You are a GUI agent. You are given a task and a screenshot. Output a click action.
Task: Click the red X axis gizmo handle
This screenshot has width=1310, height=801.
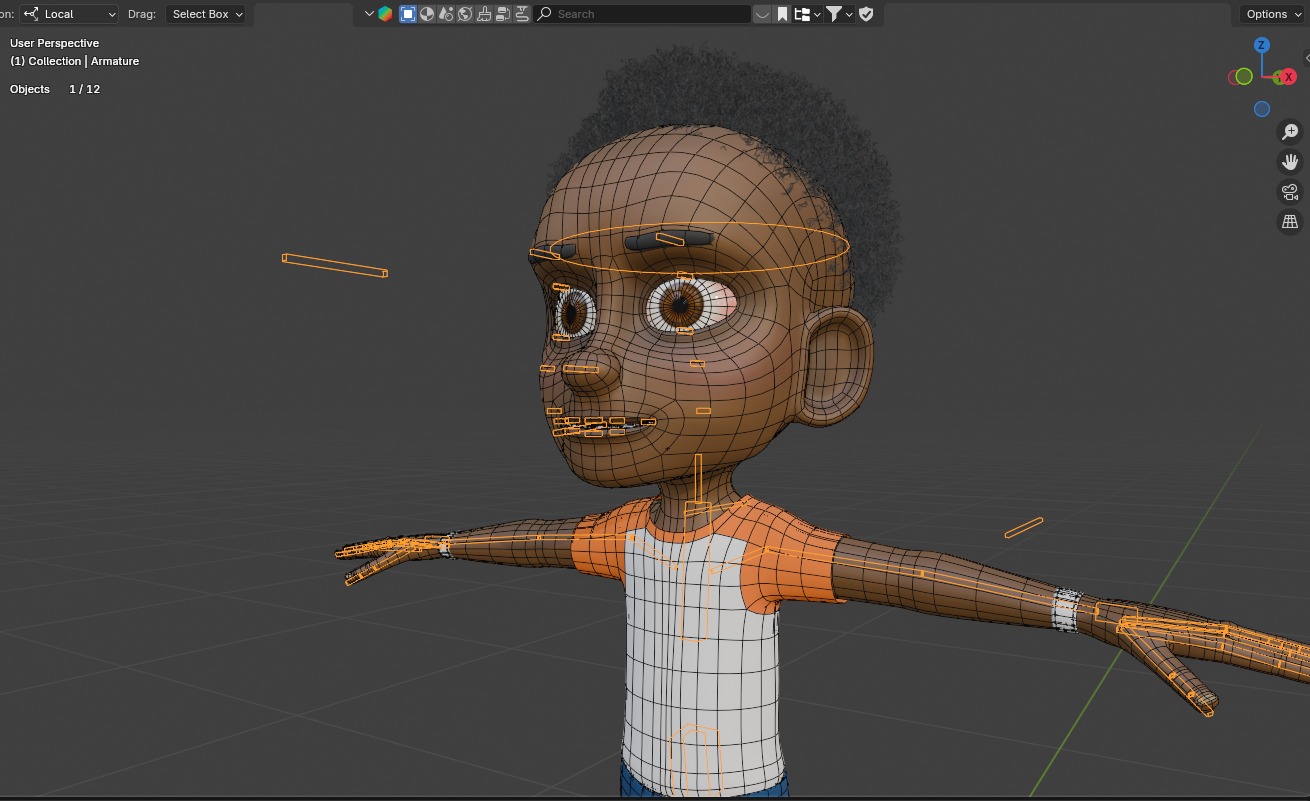[1289, 77]
